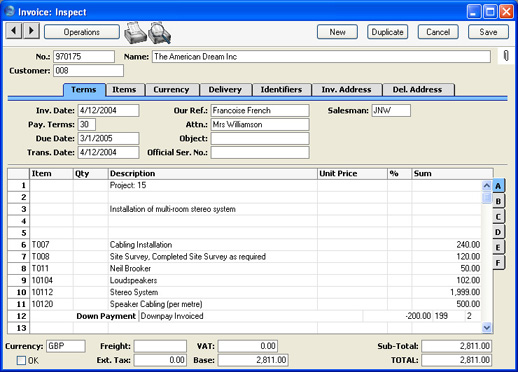Click the TOTAL field
Viewport: 518px width, 372px height.
point(456,360)
